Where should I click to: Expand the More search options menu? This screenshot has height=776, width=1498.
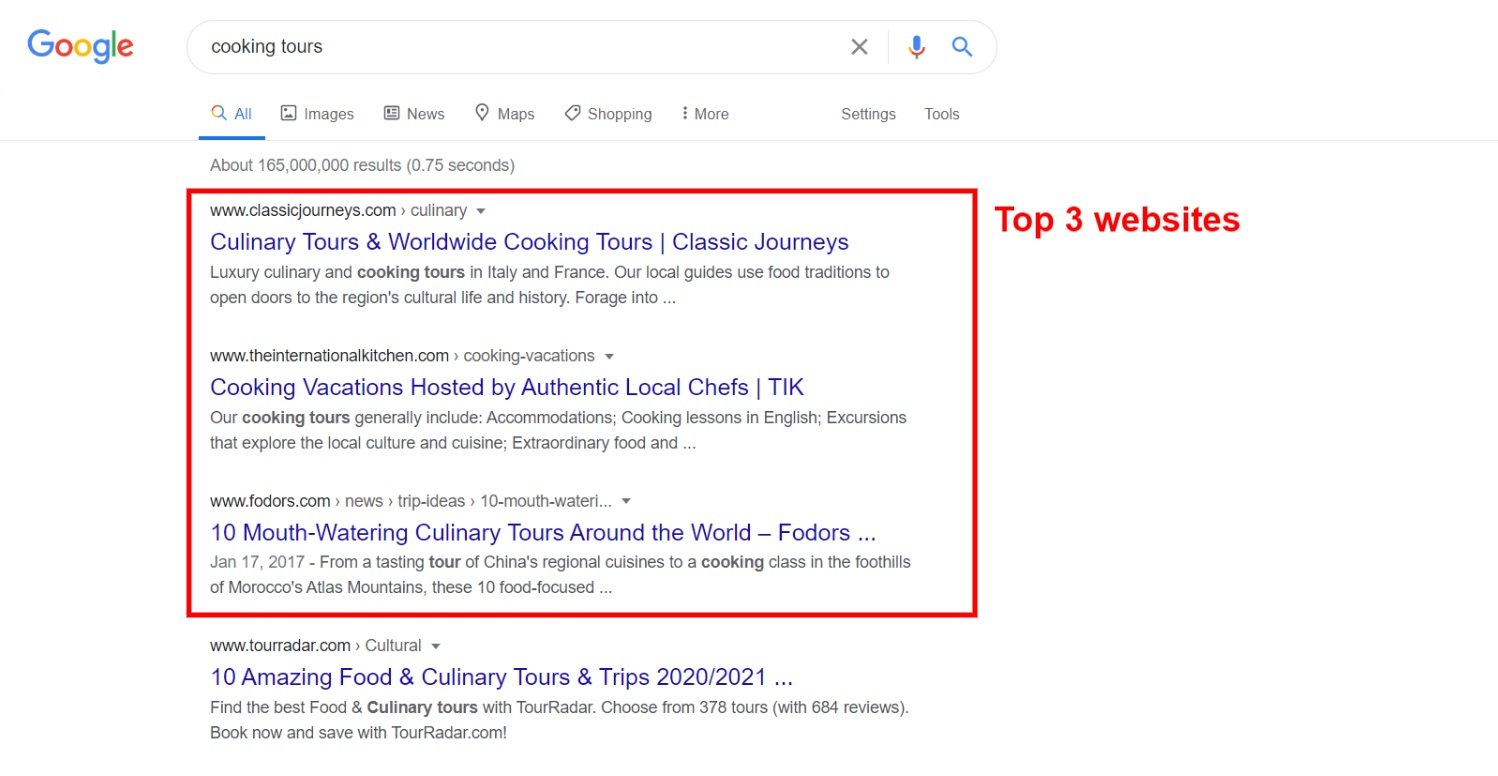[x=705, y=114]
